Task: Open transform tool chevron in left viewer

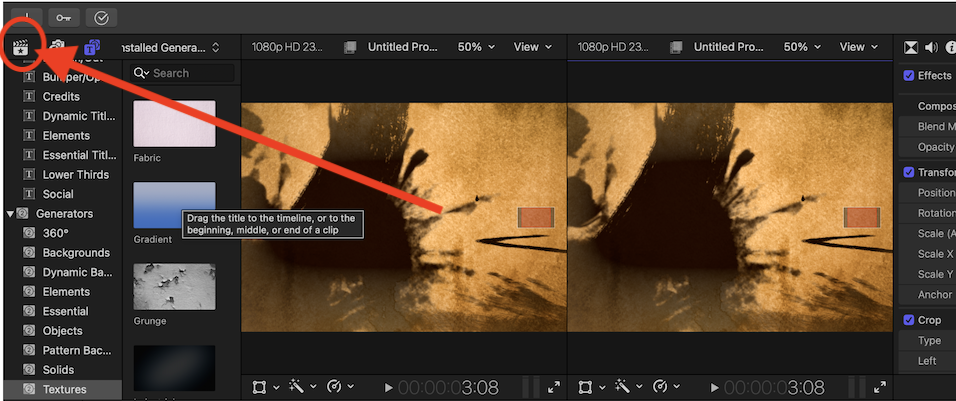Action: click(276, 387)
